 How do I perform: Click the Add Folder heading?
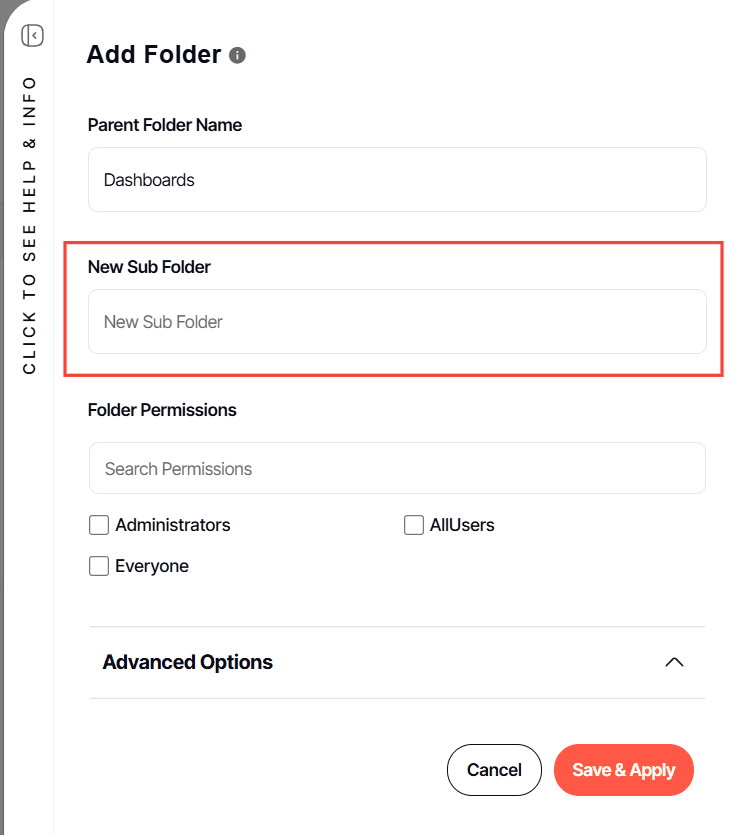(153, 54)
